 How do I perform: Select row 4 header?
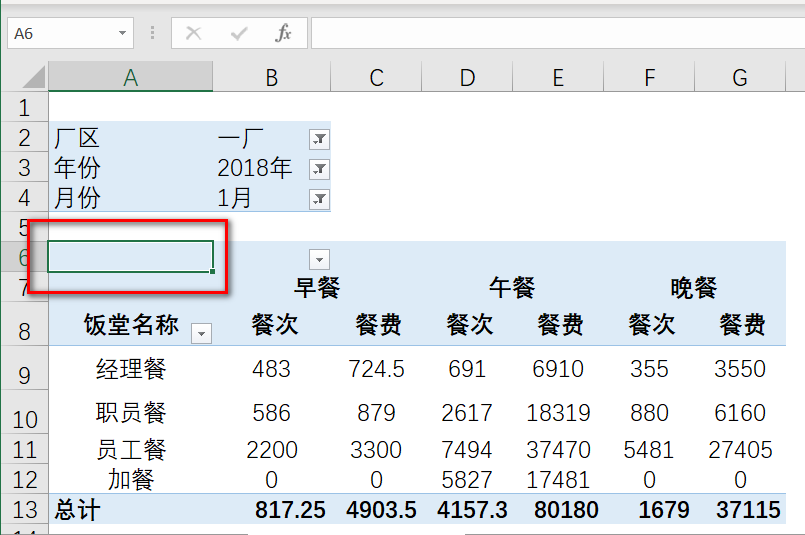coord(24,197)
